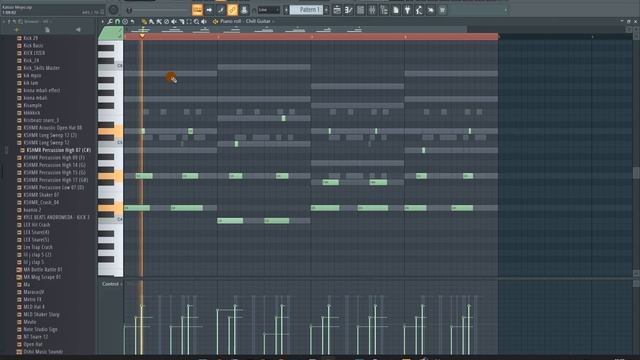Screen dimensions: 640x360
Task: Toggle the magnet snap button in piano roll
Action: pos(117,21)
